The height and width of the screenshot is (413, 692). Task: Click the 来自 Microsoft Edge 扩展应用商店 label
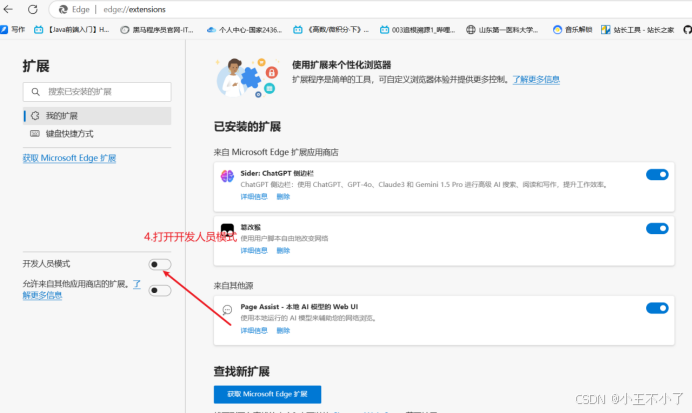(x=276, y=152)
